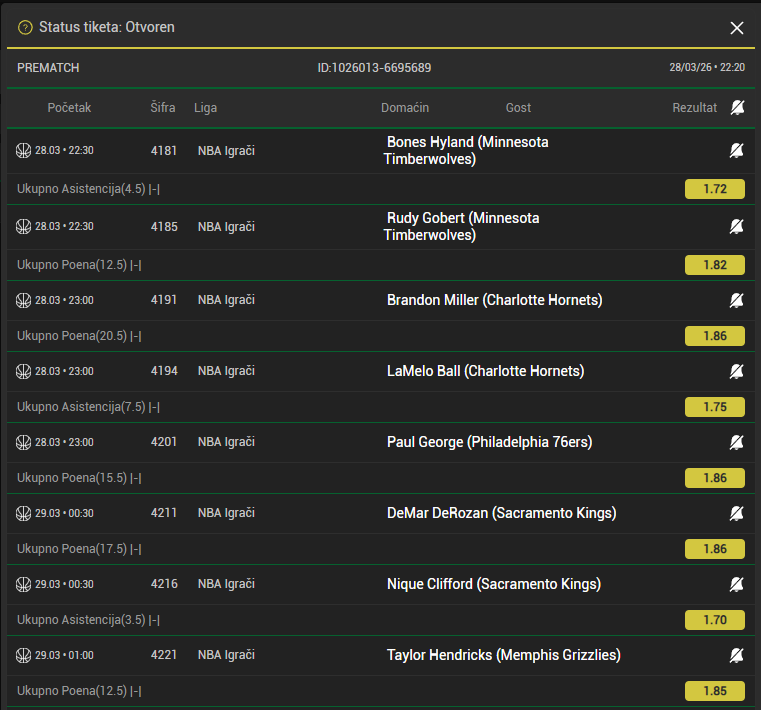The image size is (761, 710).
Task: Toggle the notification bell in the Rezultat header
Action: [x=737, y=107]
